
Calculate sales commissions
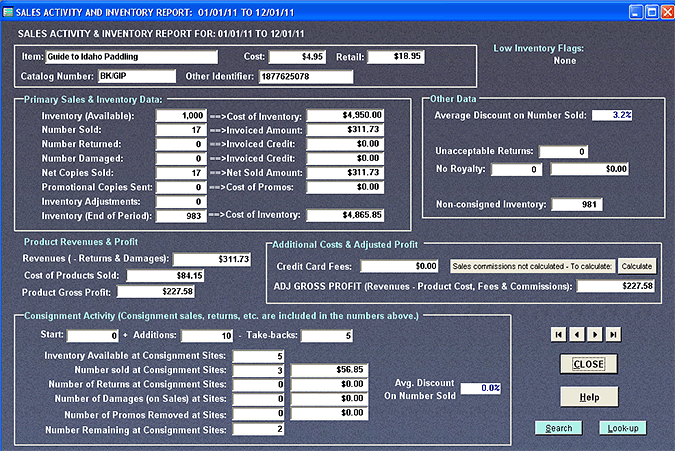click(x=635, y=266)
